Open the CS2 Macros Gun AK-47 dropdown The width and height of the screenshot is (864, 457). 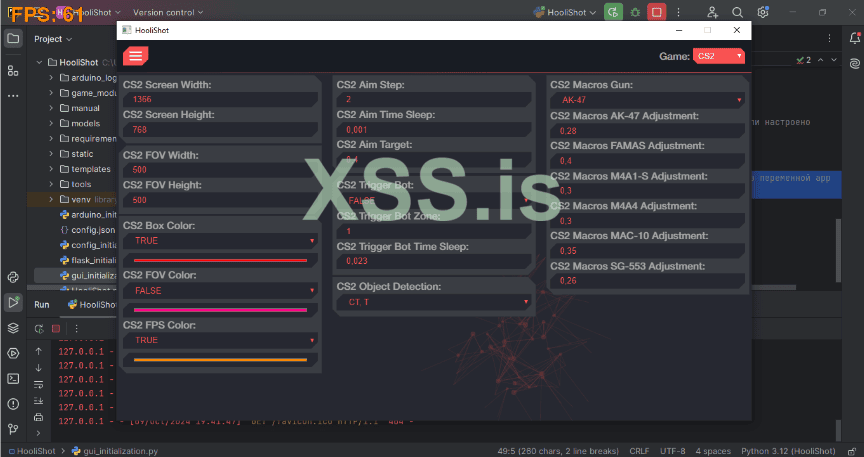(x=647, y=100)
